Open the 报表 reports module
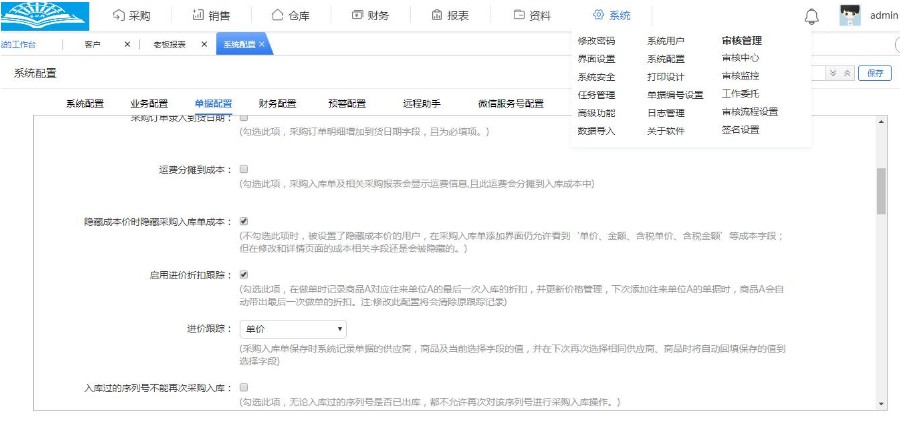 tap(450, 15)
